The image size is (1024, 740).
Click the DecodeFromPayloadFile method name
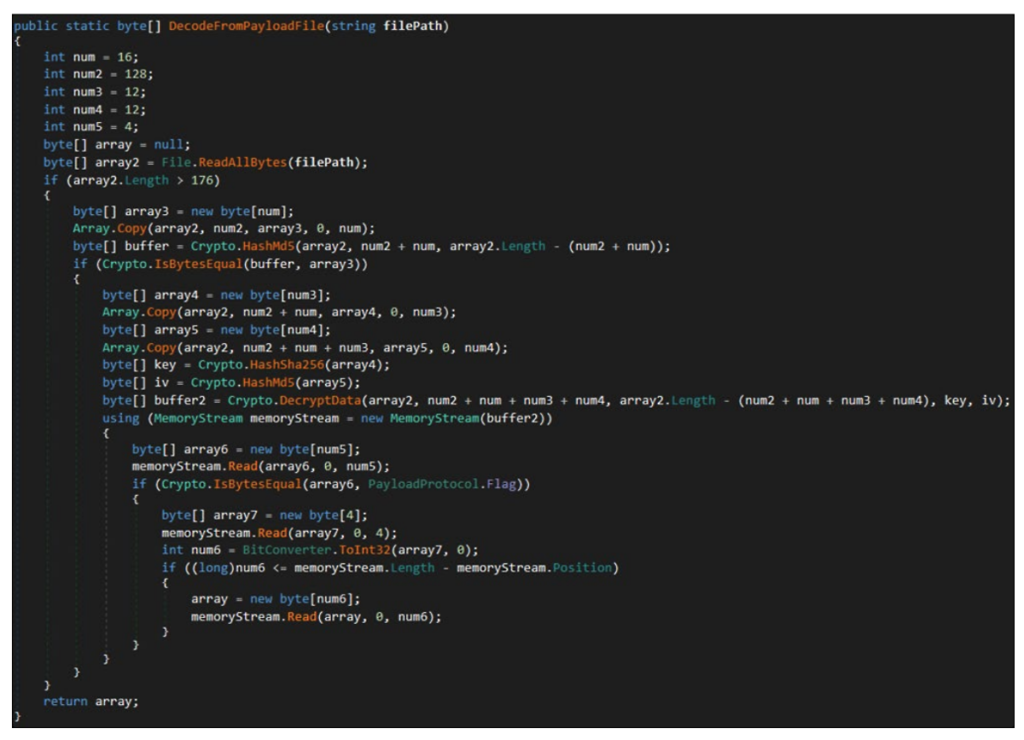pyautogui.click(x=260, y=26)
